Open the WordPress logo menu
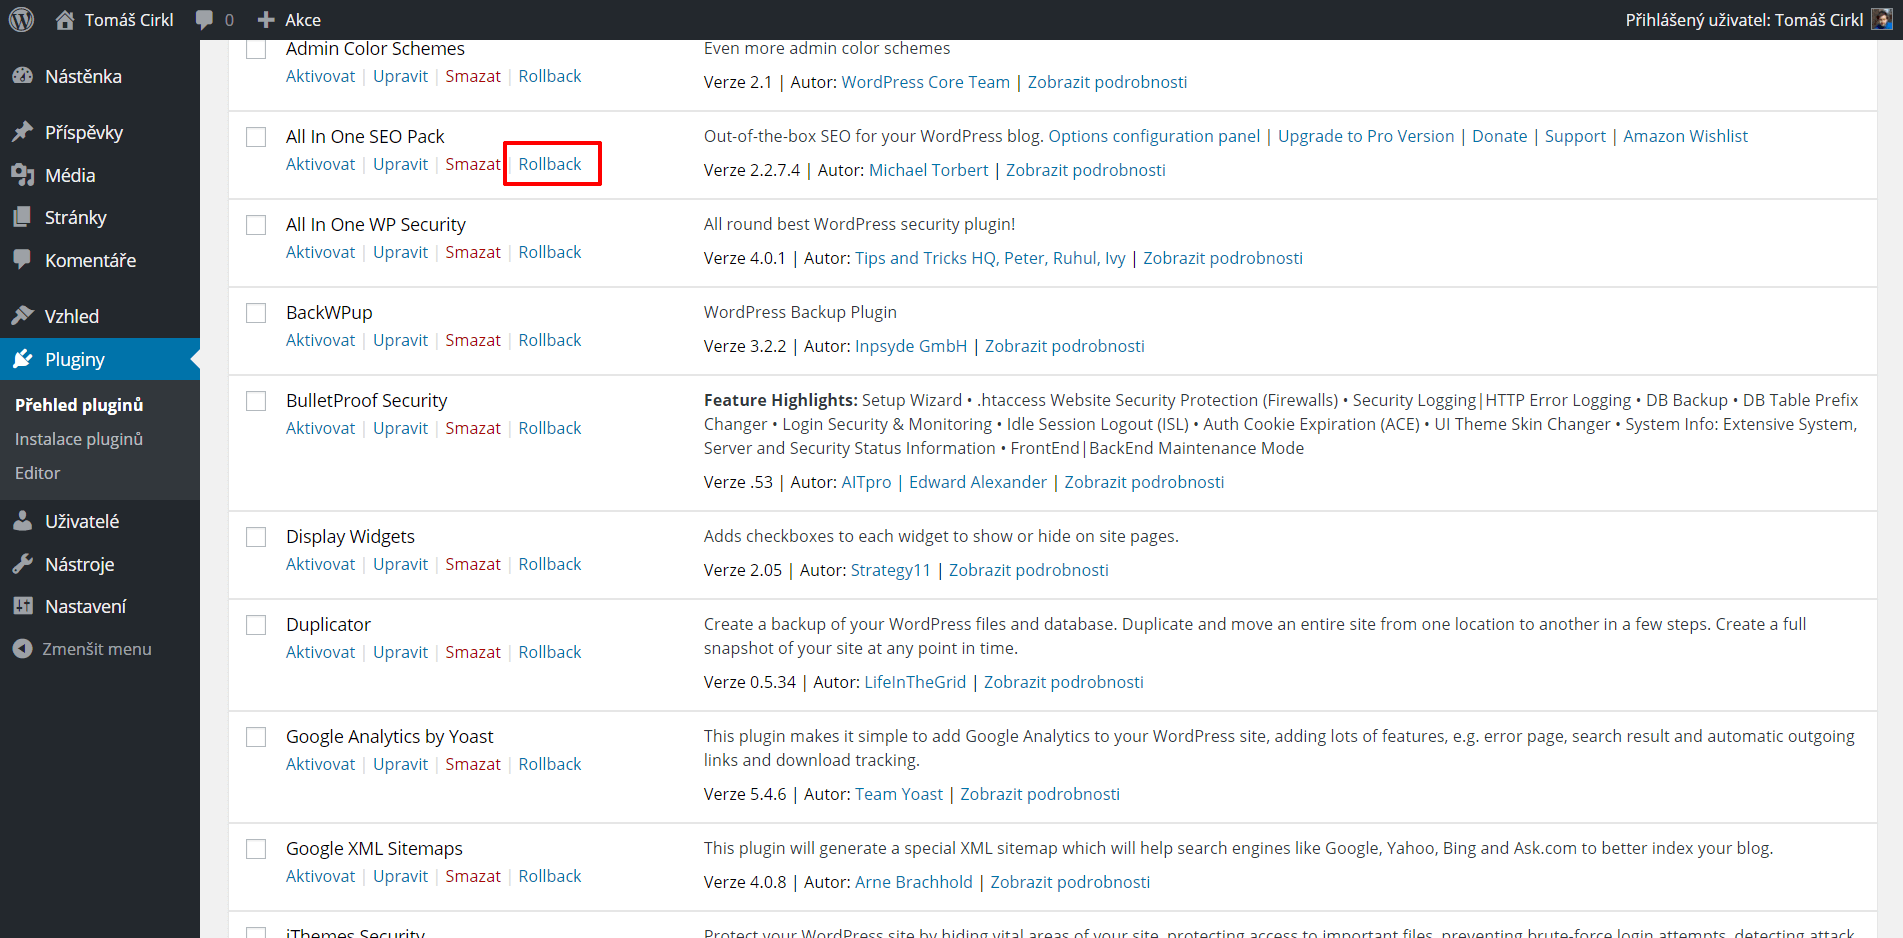 pos(21,19)
